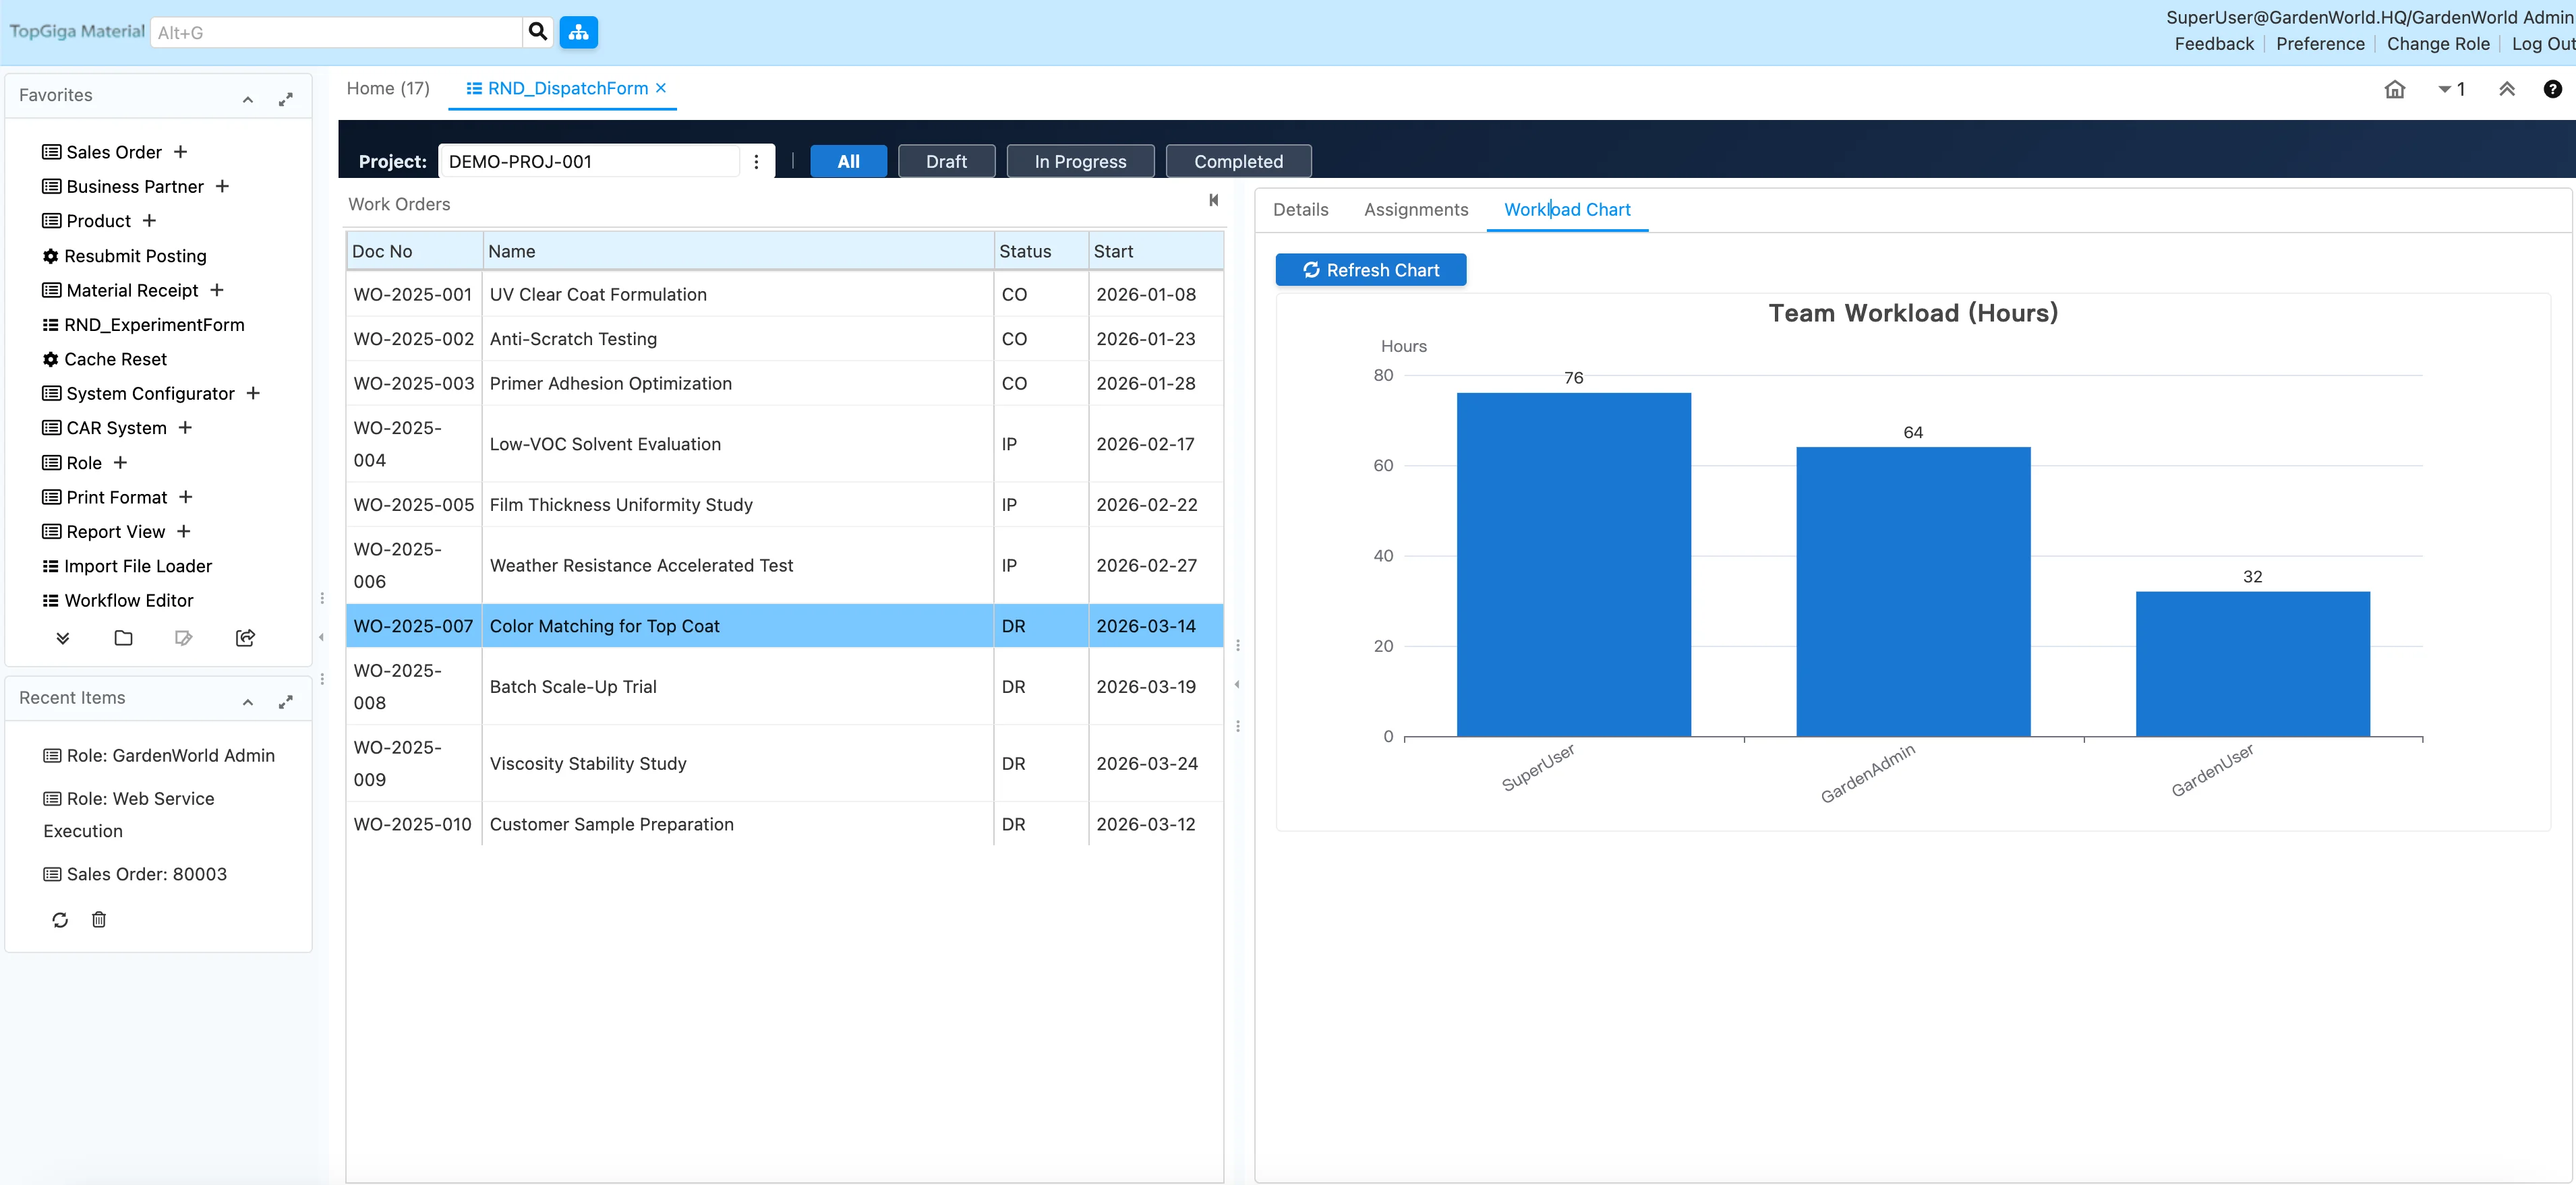
Task: Collapse the Recent Items panel chevron
Action: click(x=248, y=702)
